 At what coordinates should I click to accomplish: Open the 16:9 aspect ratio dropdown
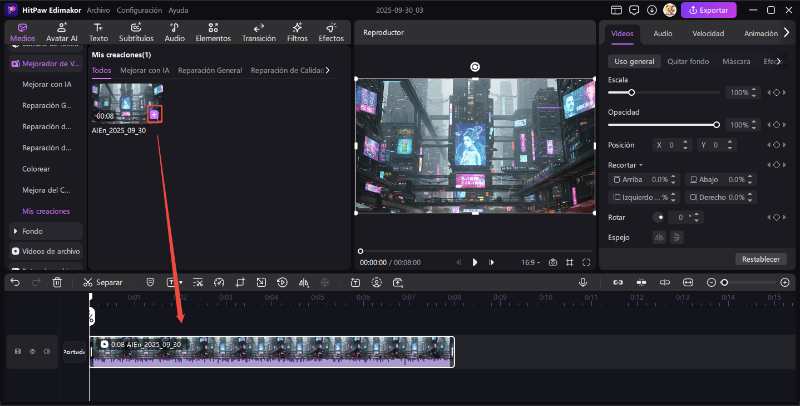pyautogui.click(x=529, y=262)
